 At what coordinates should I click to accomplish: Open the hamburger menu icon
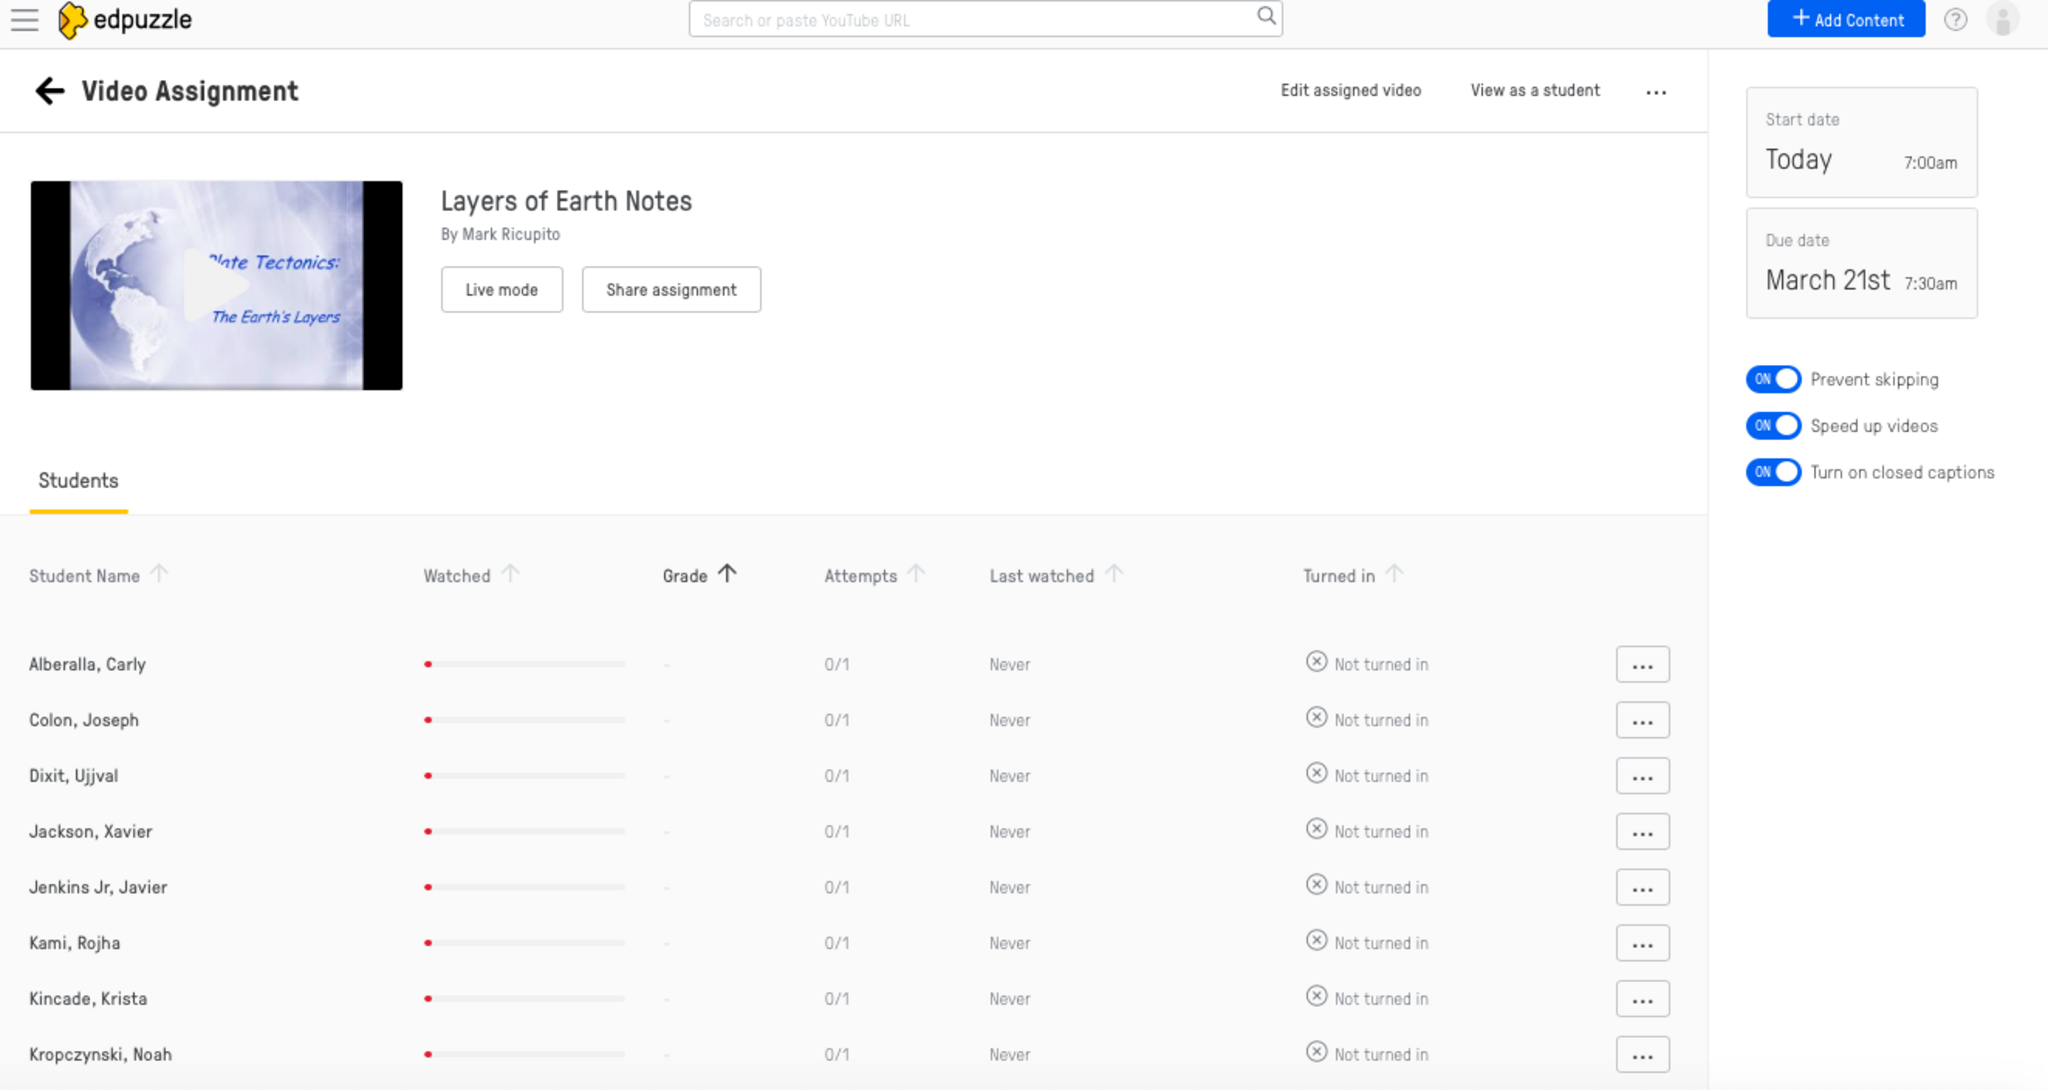pyautogui.click(x=24, y=20)
